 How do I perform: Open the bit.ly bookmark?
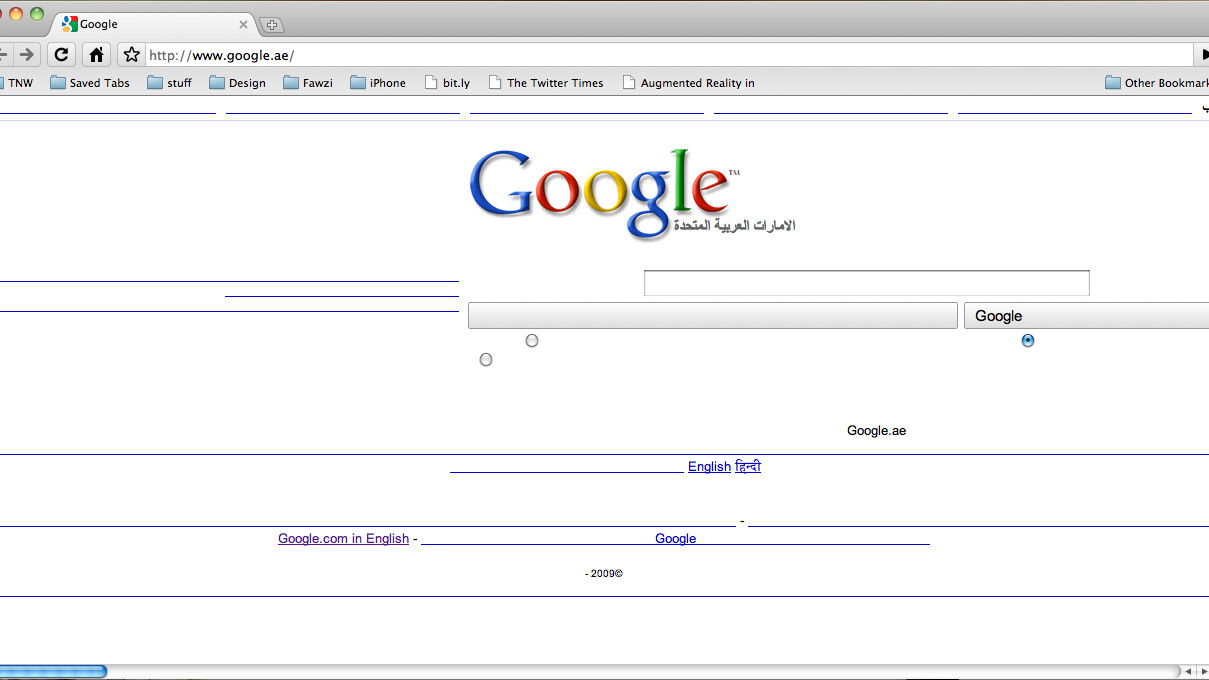[447, 83]
